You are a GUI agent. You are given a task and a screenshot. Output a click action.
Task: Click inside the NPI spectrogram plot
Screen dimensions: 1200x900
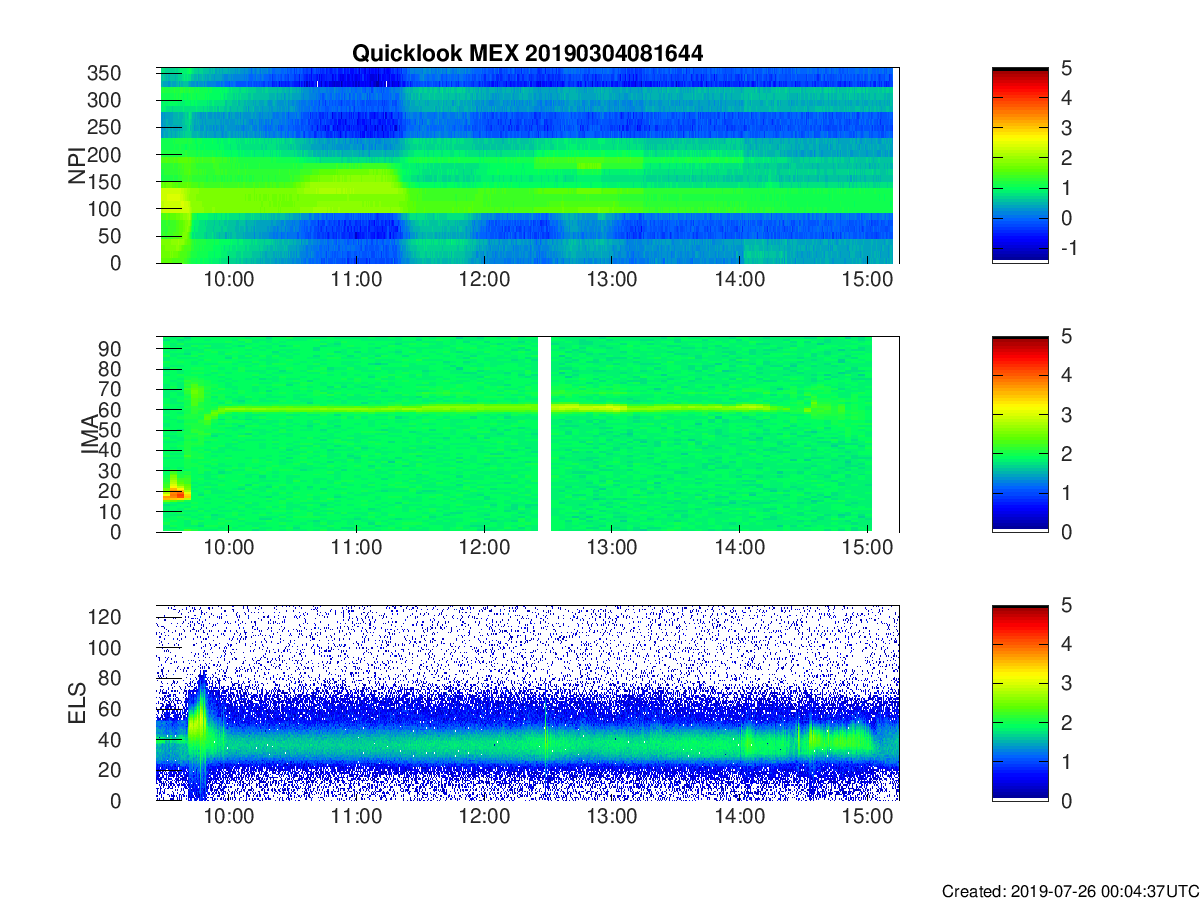[x=528, y=165]
